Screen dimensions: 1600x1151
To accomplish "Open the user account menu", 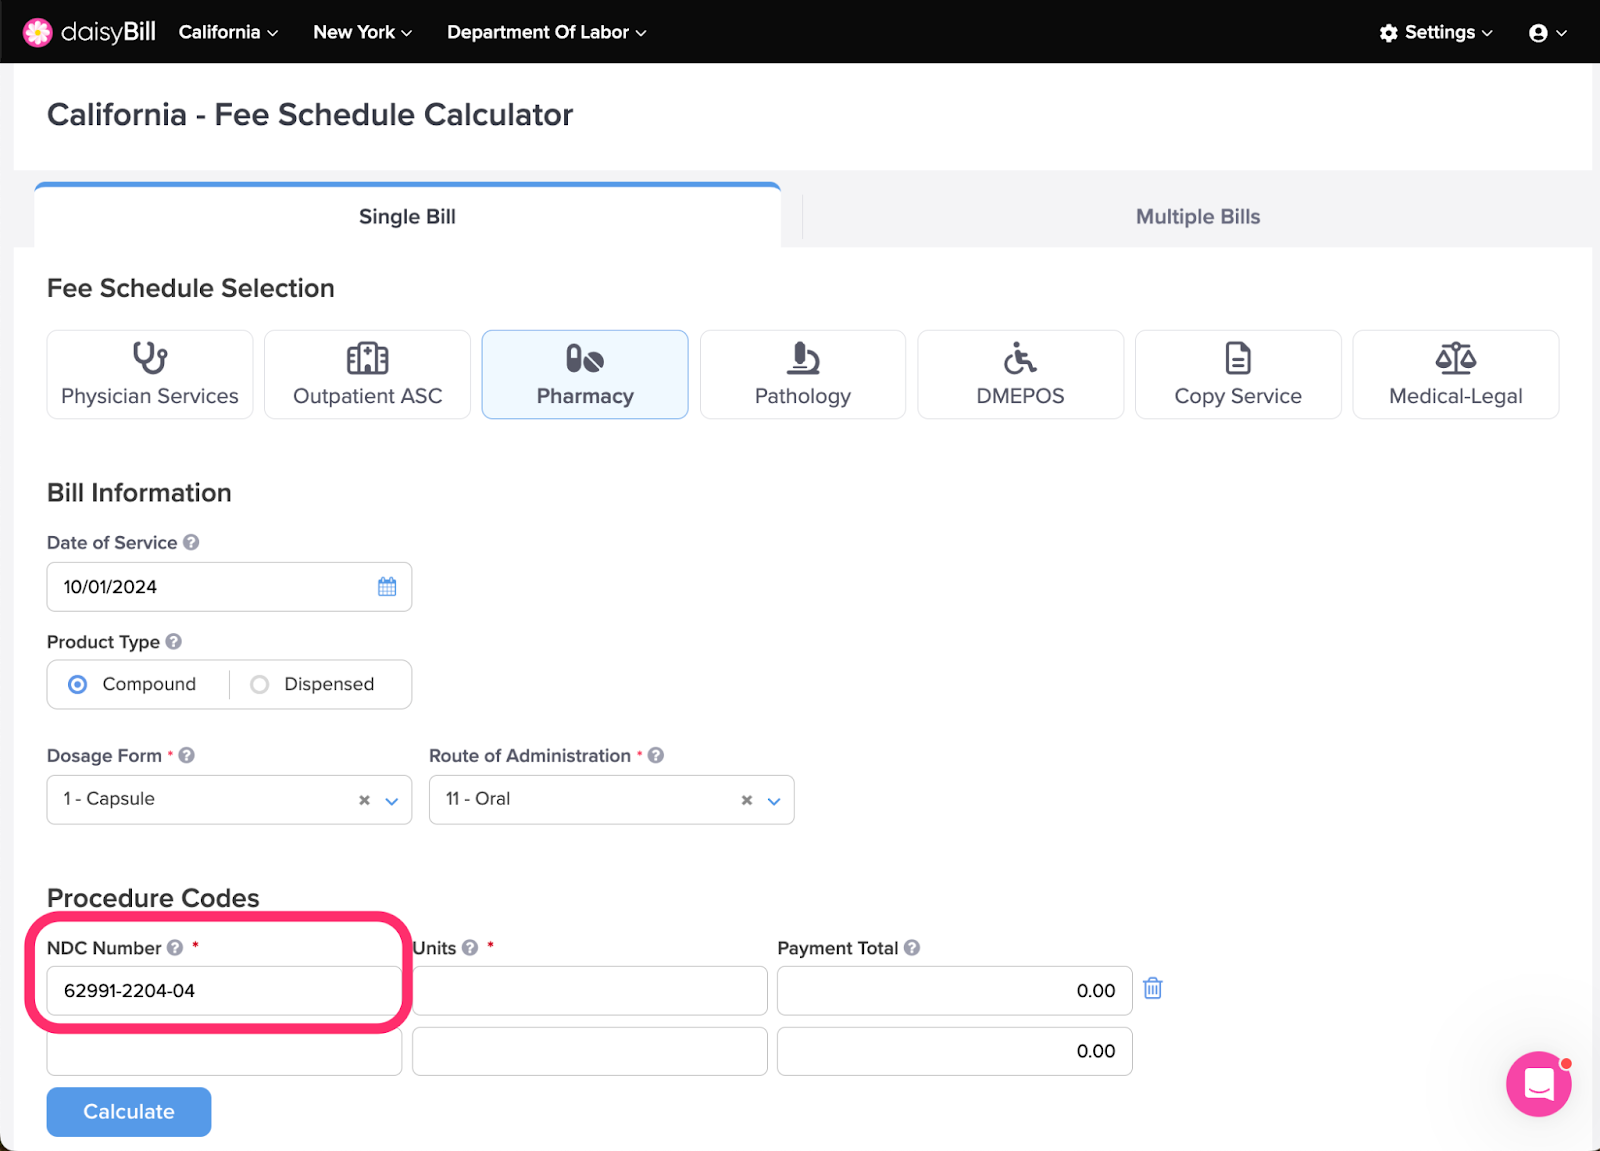I will 1547,33.
